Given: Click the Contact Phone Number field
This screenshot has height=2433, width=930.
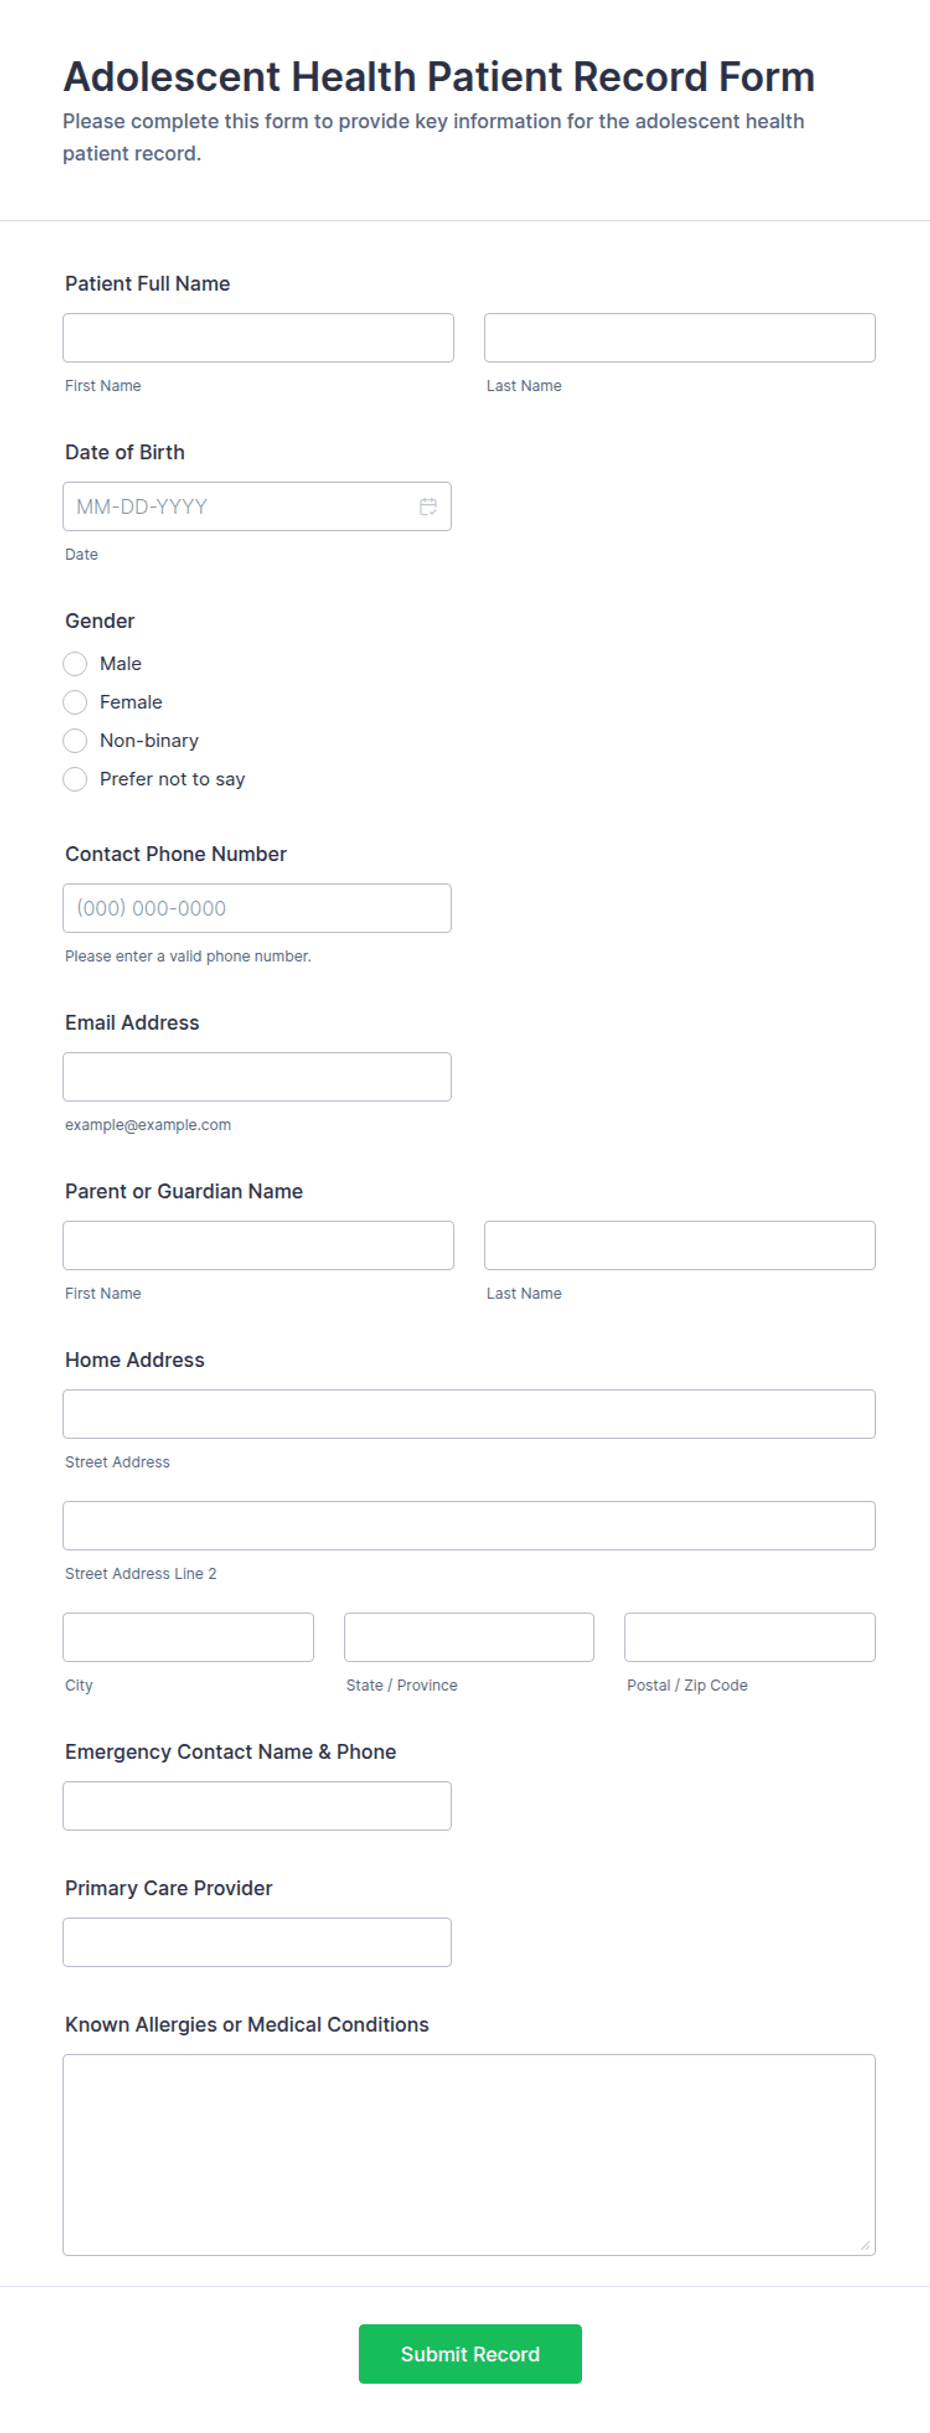Looking at the screenshot, I should click(257, 908).
